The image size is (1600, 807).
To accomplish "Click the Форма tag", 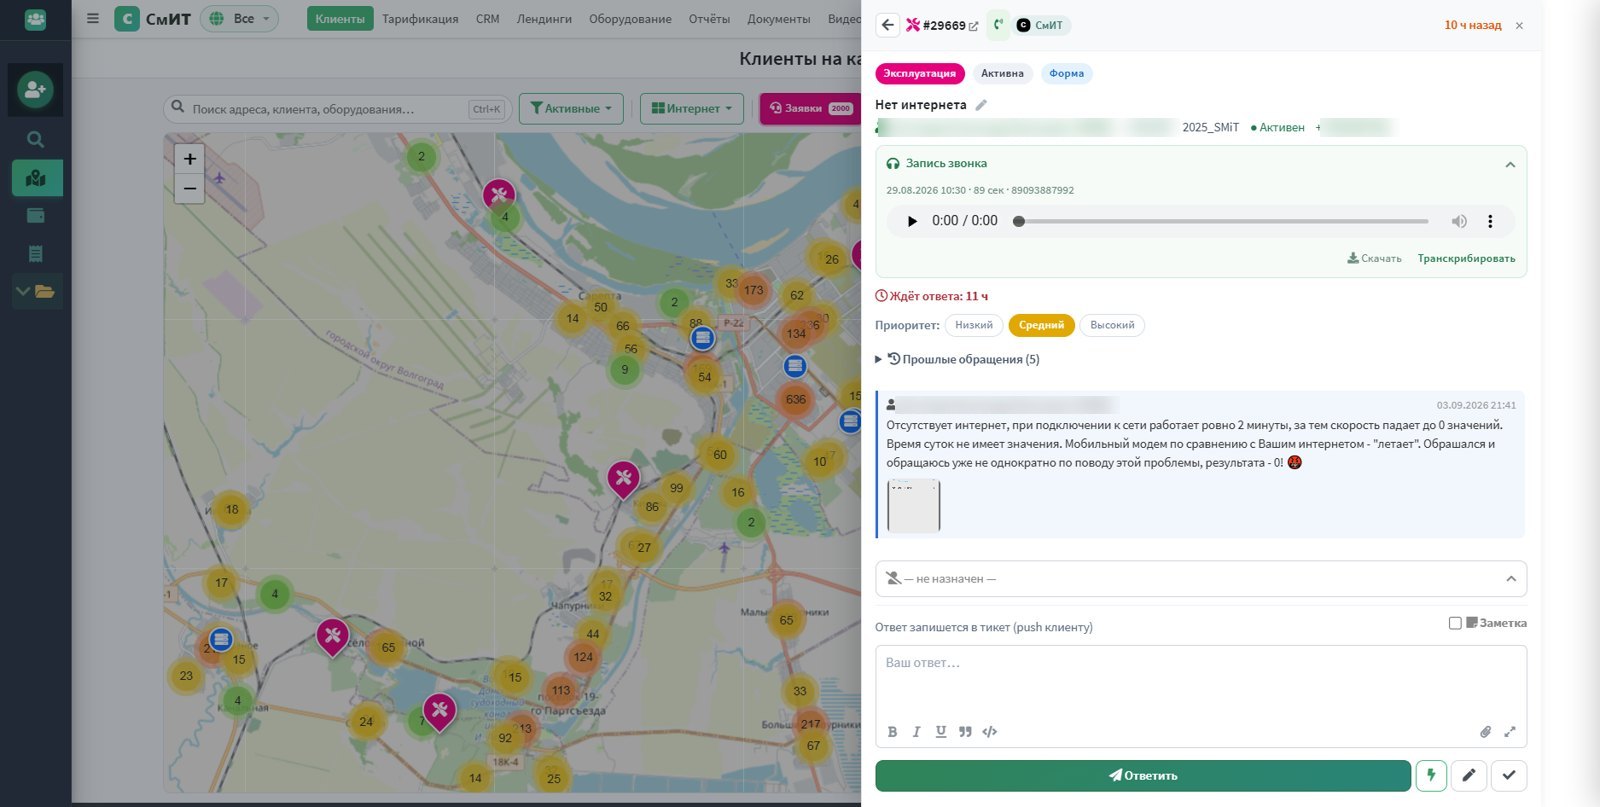I will 1067,73.
